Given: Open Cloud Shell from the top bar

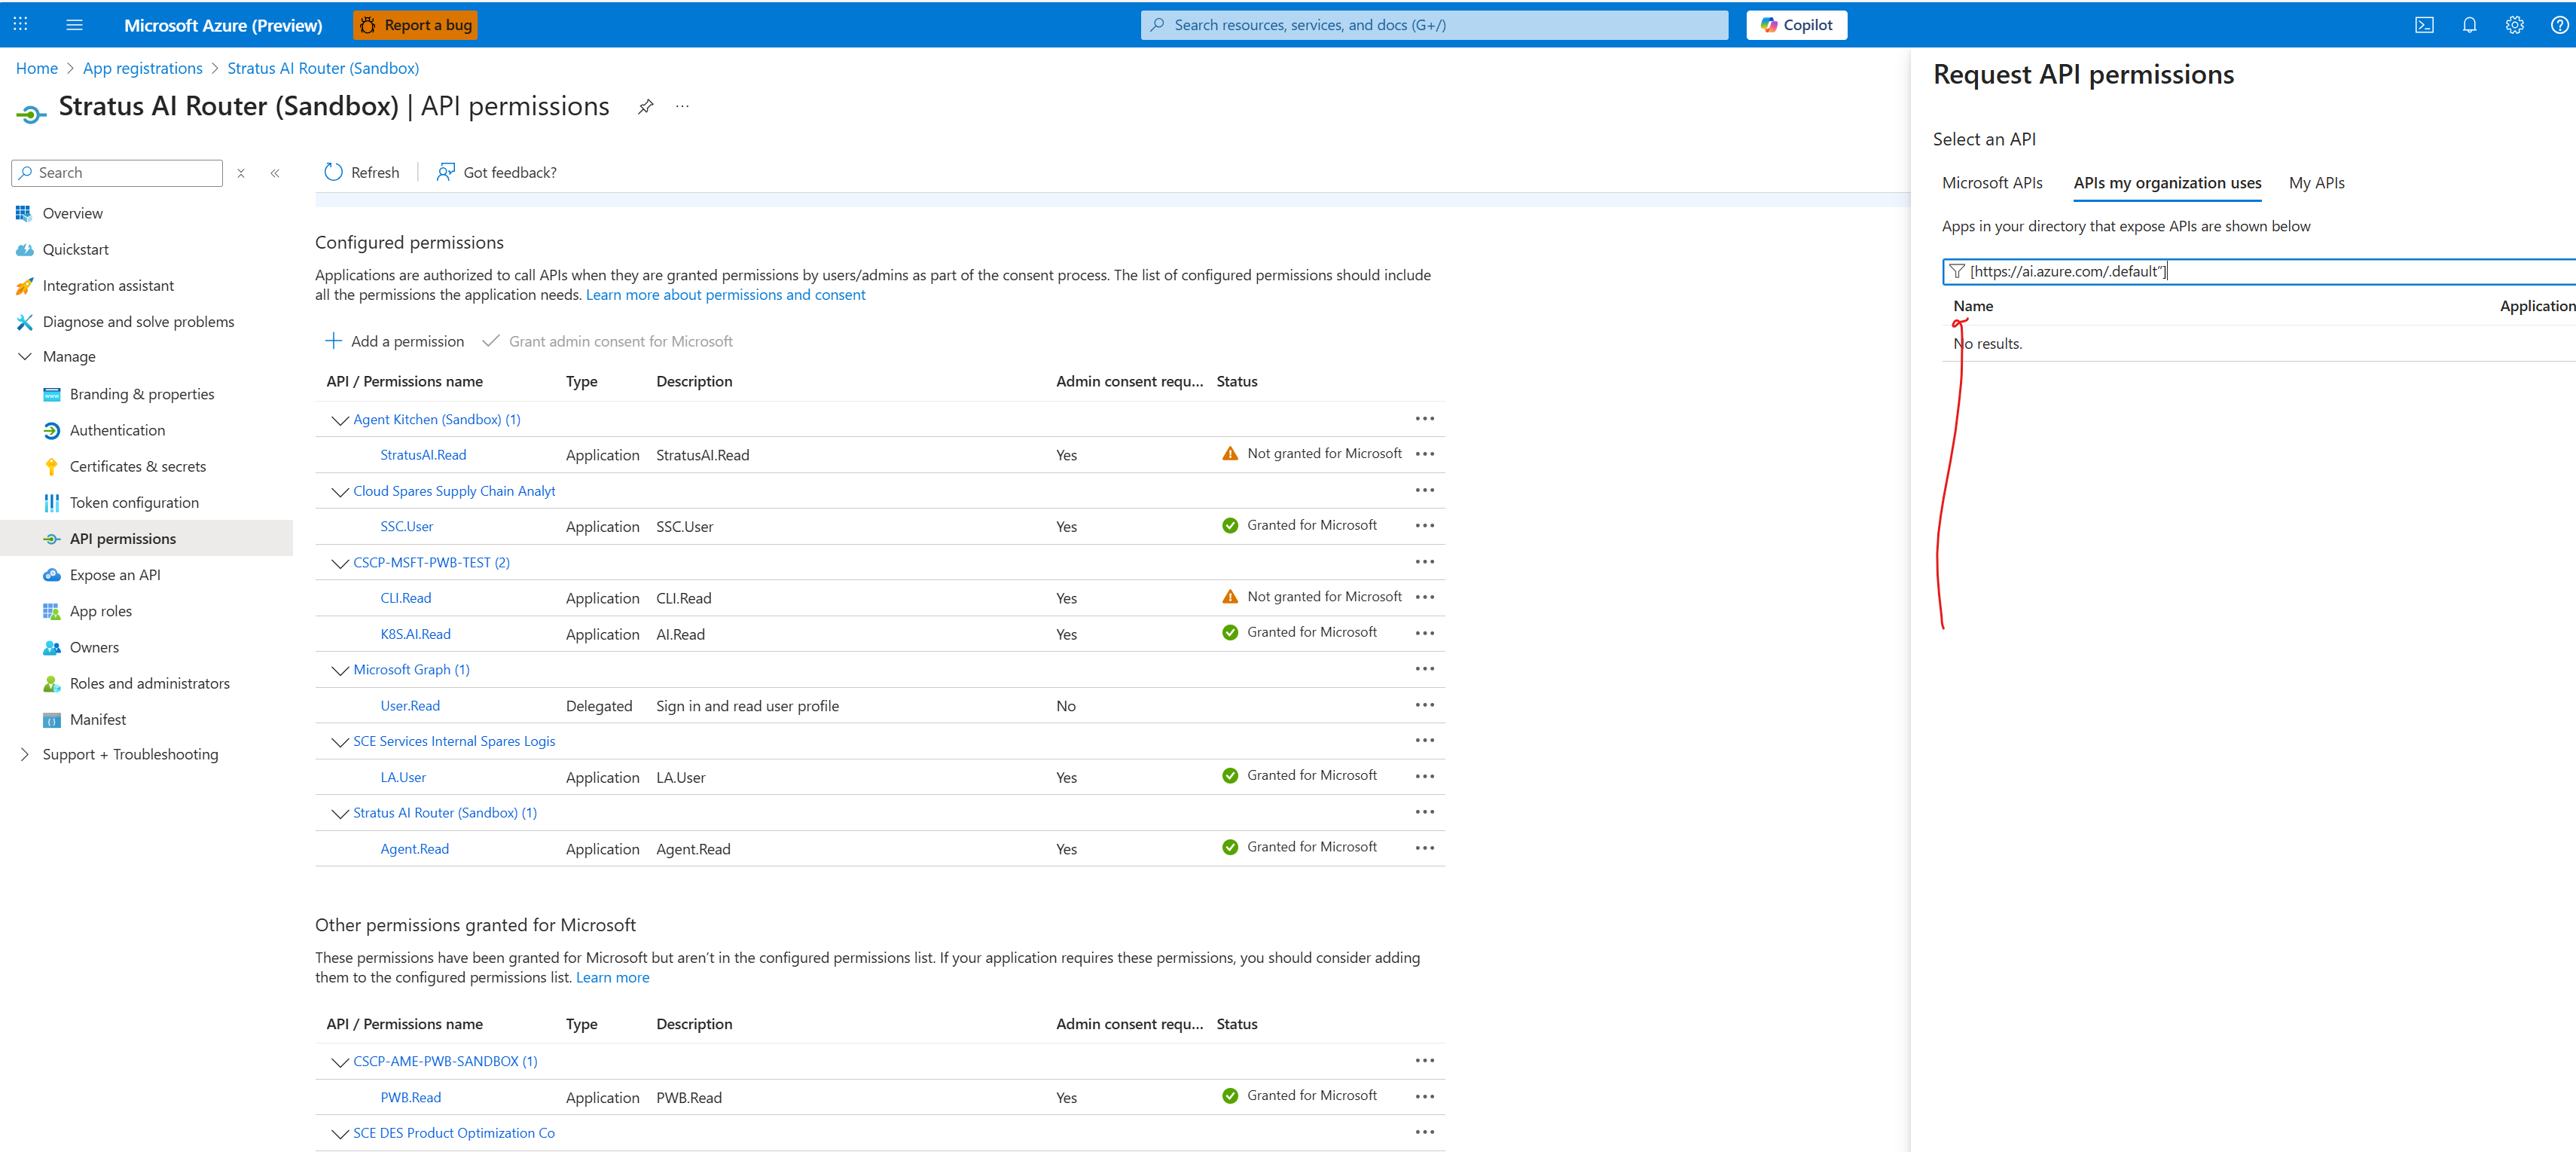Looking at the screenshot, I should click(x=2424, y=25).
